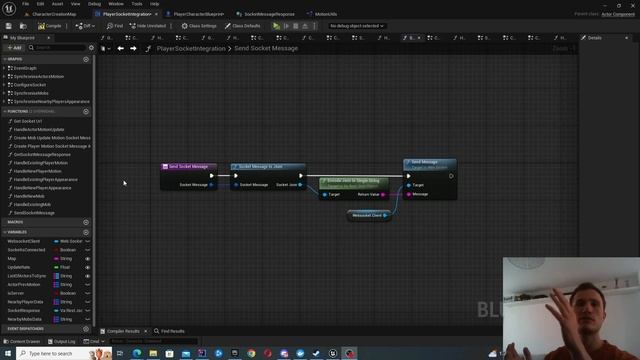Screen dimensions: 640x360
Task: Click the Float type pill of UpdateRate
Action: (62, 267)
